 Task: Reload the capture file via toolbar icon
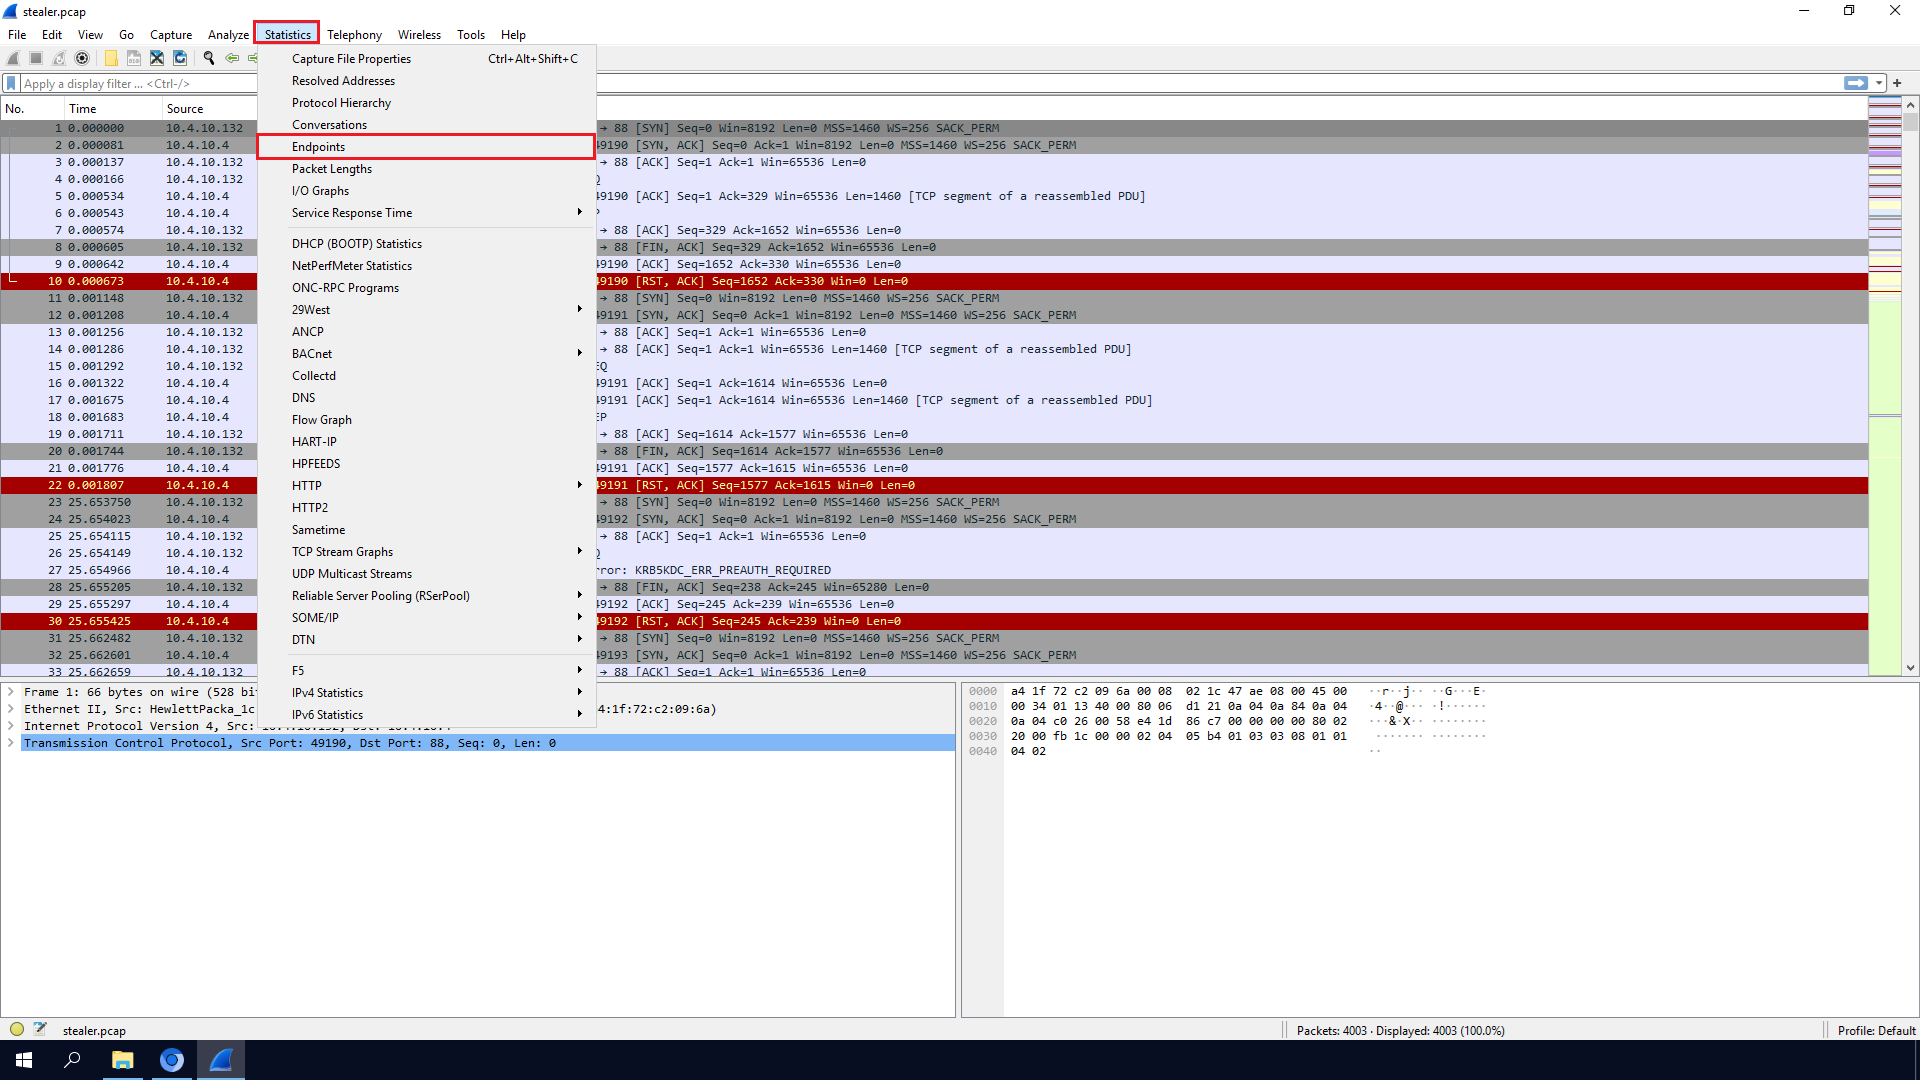pyautogui.click(x=180, y=58)
